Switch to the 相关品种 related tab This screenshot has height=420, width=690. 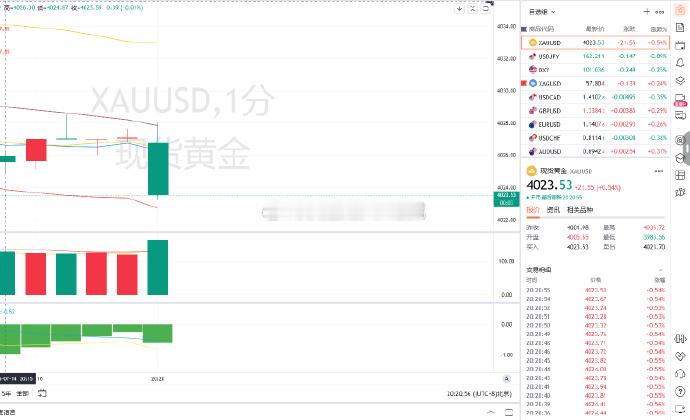[x=580, y=210]
